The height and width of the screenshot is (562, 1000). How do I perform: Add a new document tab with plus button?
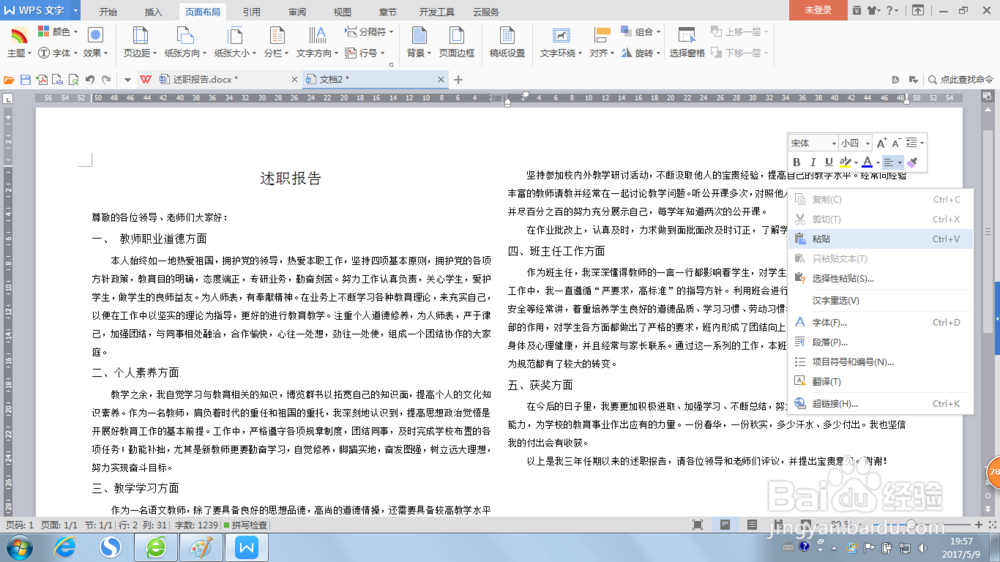click(458, 80)
